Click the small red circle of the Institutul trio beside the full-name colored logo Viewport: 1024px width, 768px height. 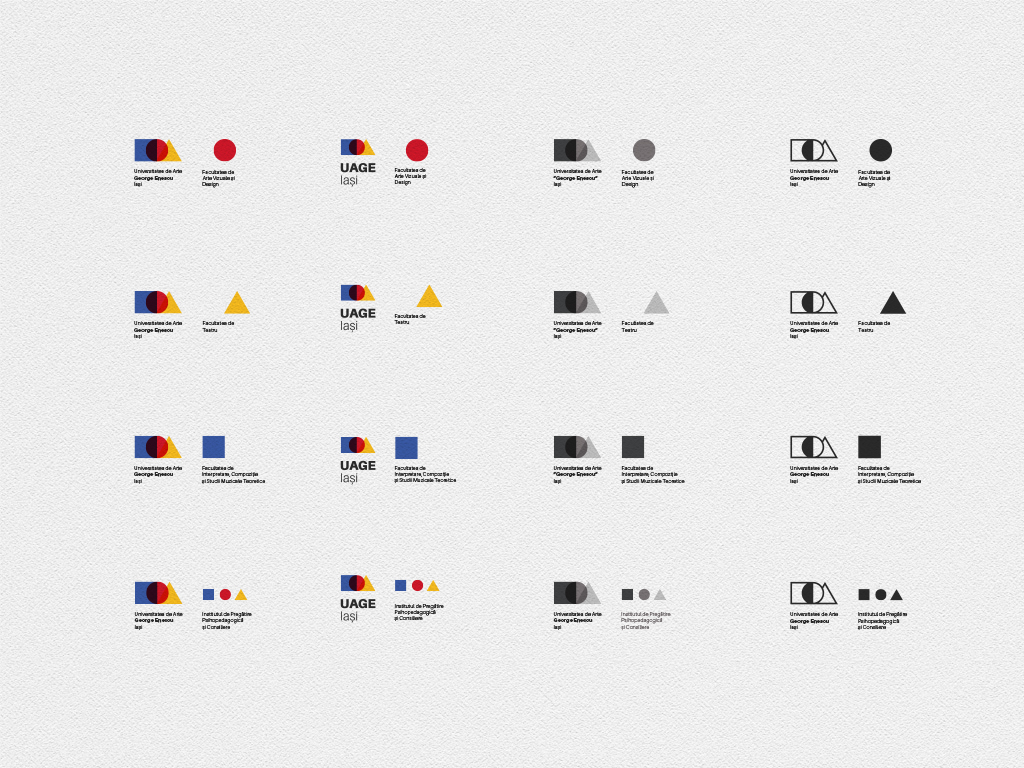(x=225, y=594)
